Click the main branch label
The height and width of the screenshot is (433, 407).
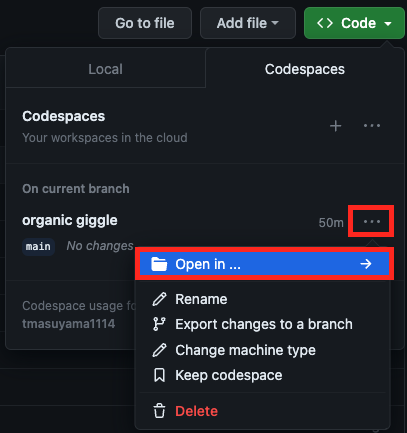tap(38, 247)
